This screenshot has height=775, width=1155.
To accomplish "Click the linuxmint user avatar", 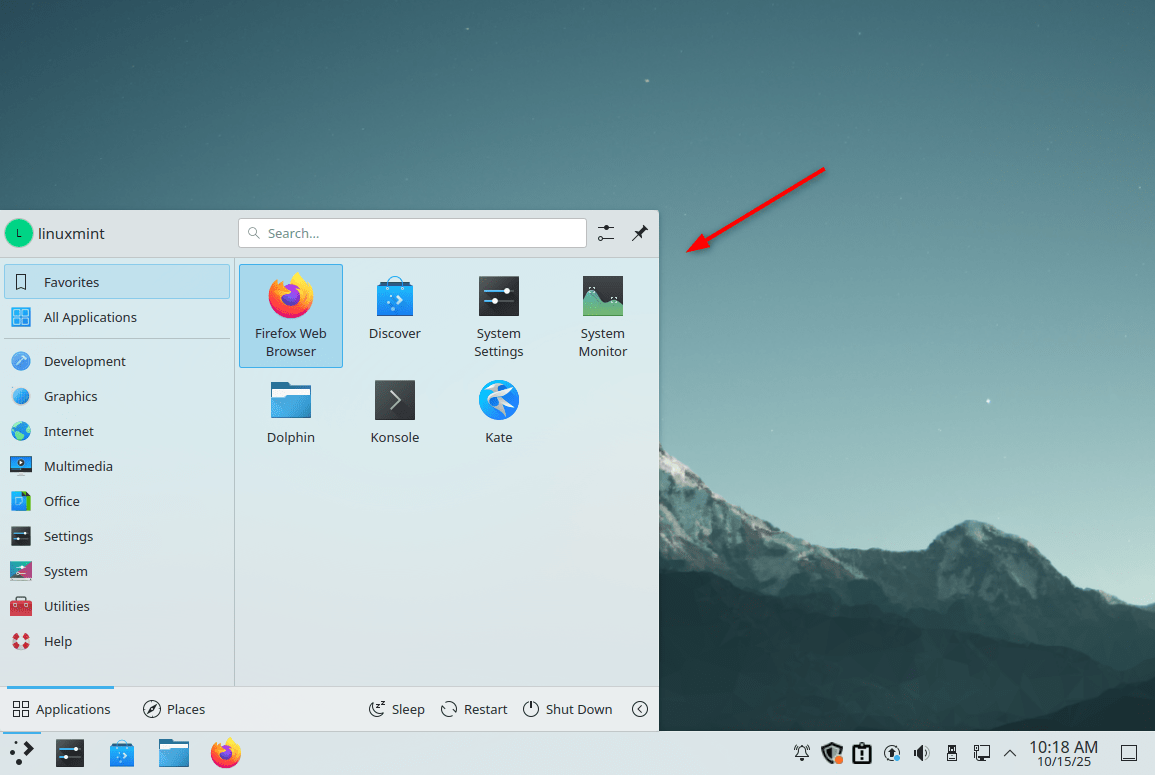I will click(19, 233).
